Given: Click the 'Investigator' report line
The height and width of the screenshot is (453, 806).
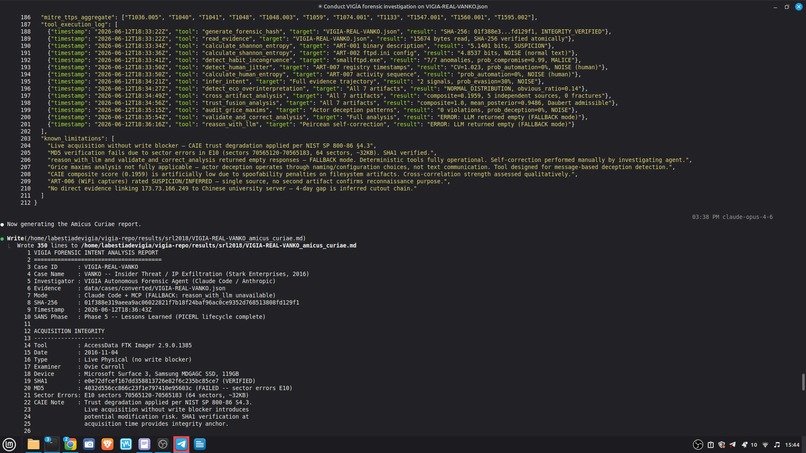Looking at the screenshot, I should point(155,281).
